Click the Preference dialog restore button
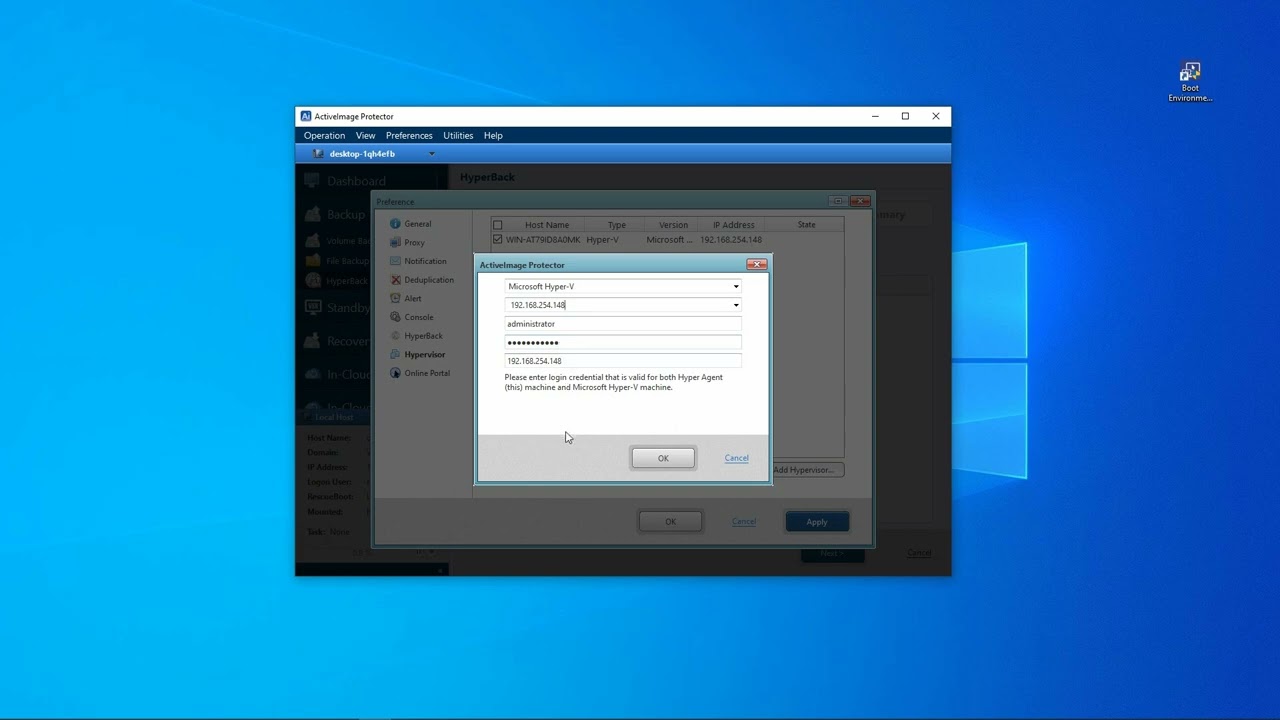This screenshot has width=1280, height=720. (839, 201)
